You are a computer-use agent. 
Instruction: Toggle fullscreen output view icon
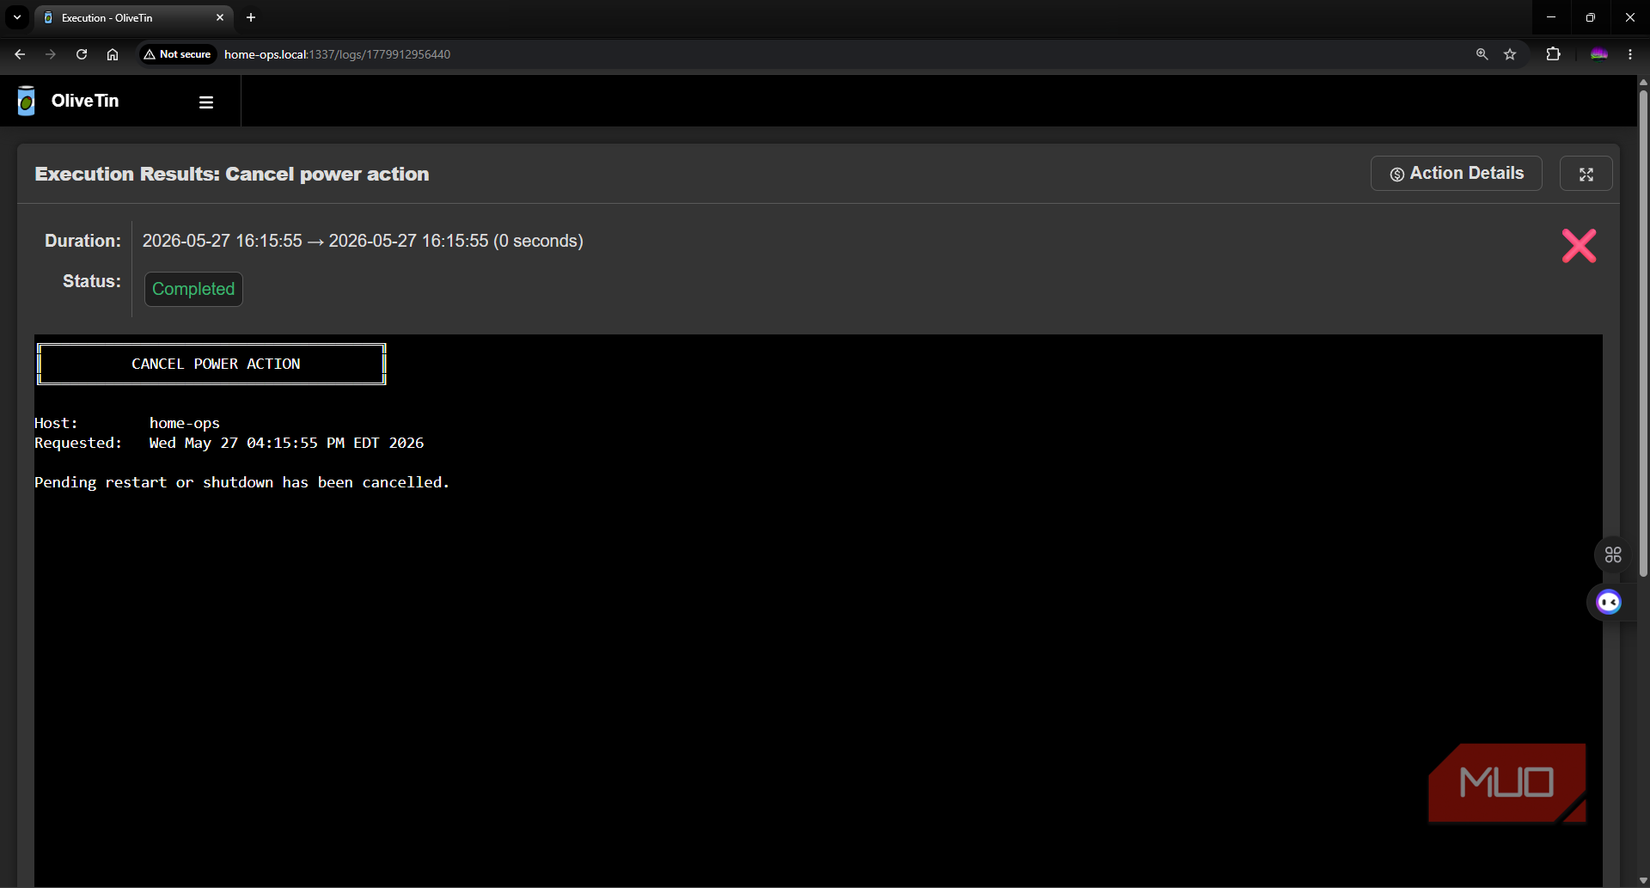(x=1586, y=174)
